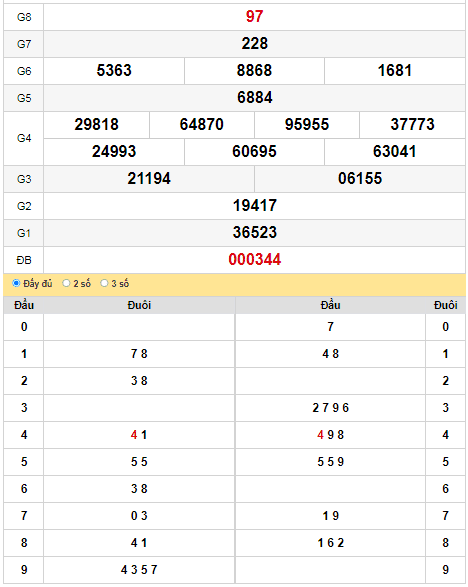Click the G6 number 5363
Viewport: 468px width, 587px height.
pyautogui.click(x=114, y=70)
